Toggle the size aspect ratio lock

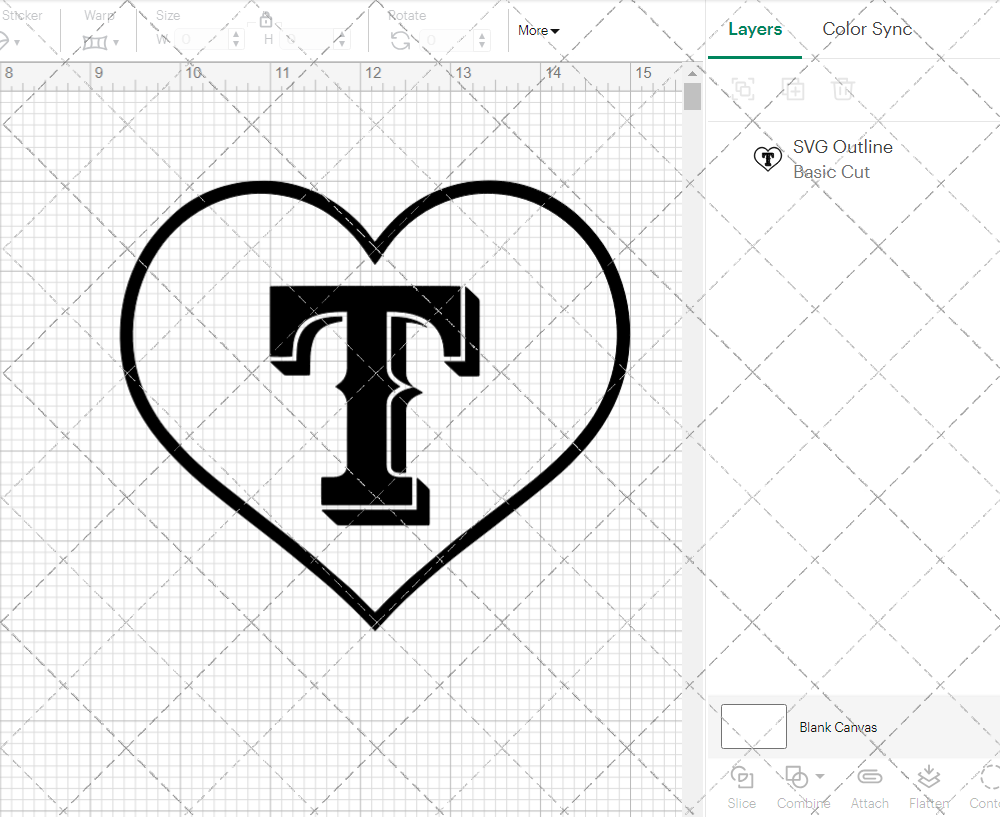point(266,19)
